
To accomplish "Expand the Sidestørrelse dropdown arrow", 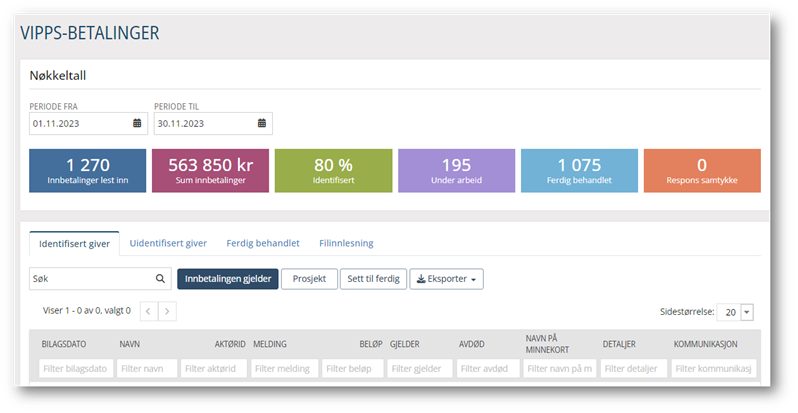I will (x=747, y=312).
